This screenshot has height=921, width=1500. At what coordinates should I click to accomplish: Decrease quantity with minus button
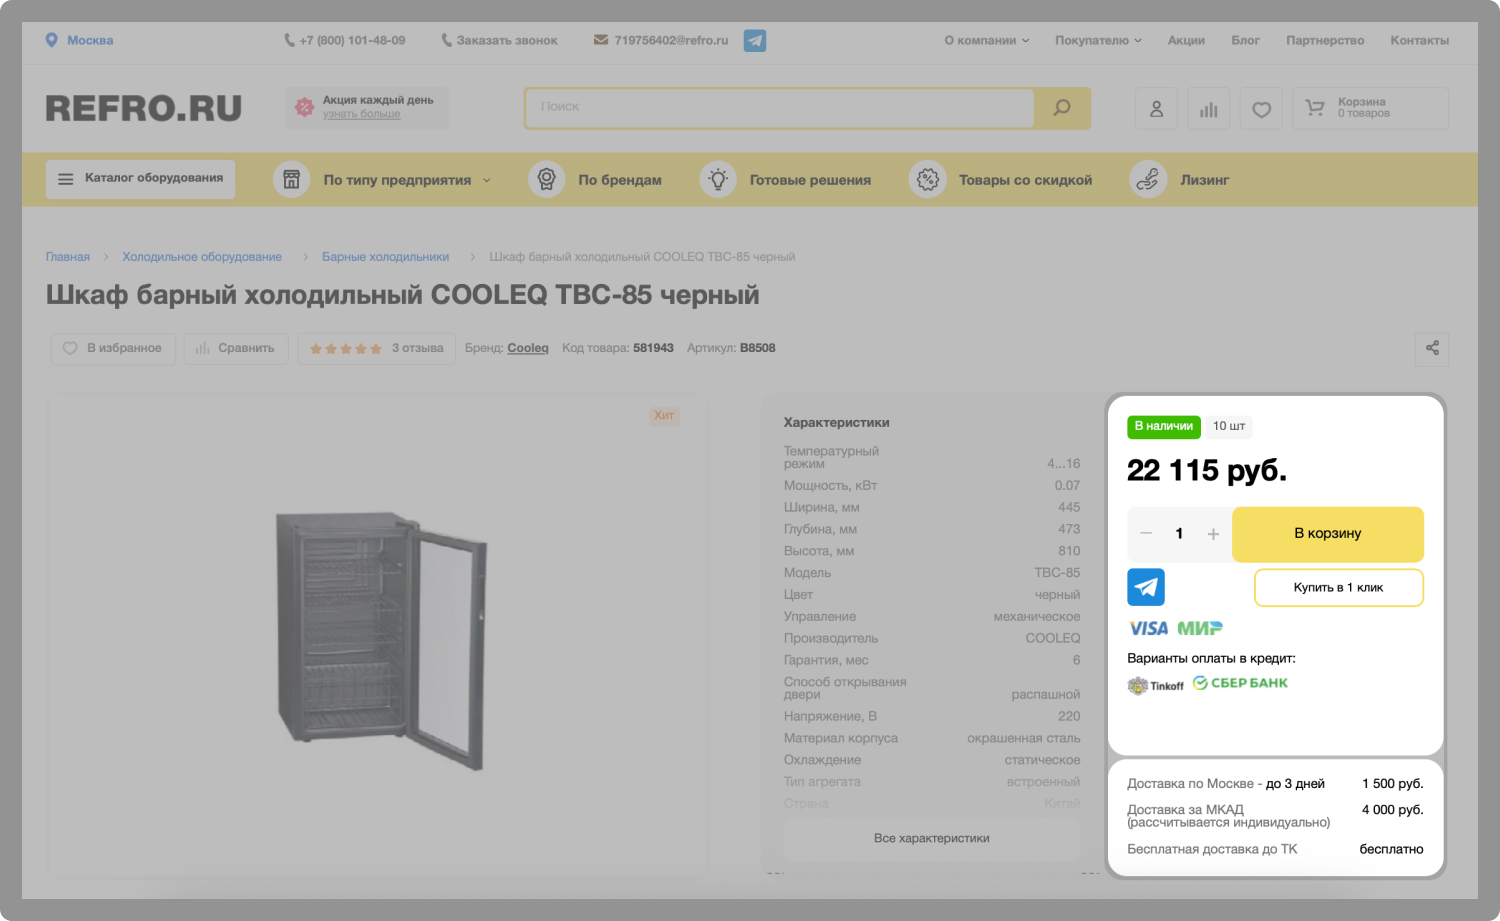coord(1146,534)
